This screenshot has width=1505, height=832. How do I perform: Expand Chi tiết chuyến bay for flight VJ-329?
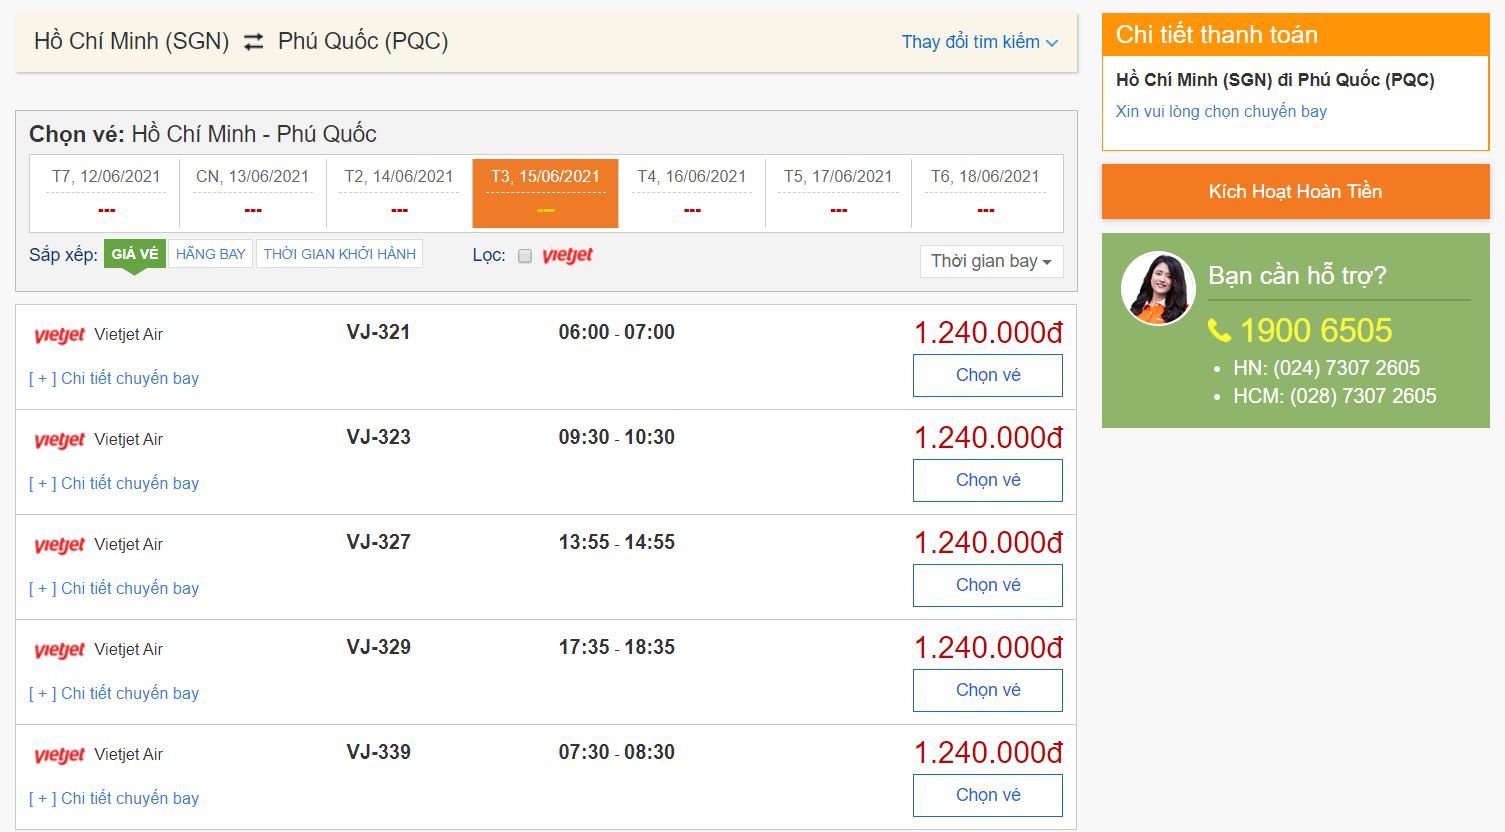pos(114,693)
